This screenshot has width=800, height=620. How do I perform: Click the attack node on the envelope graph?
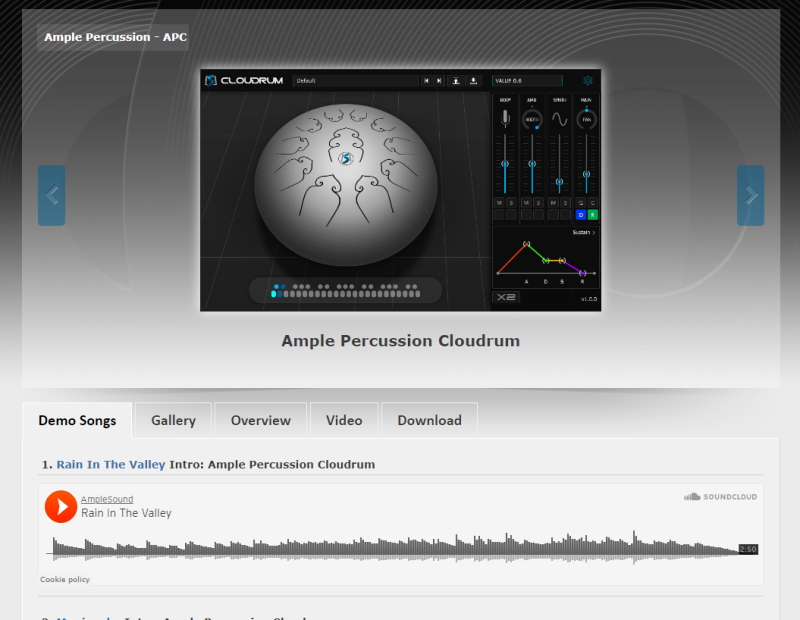click(x=527, y=244)
